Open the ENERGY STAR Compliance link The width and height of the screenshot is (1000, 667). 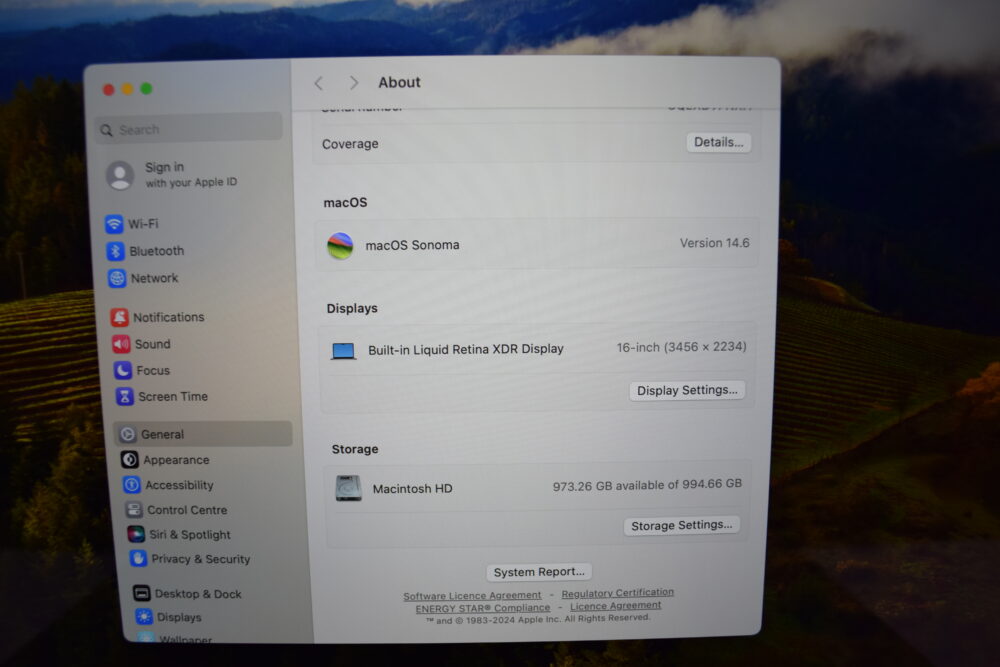click(483, 608)
